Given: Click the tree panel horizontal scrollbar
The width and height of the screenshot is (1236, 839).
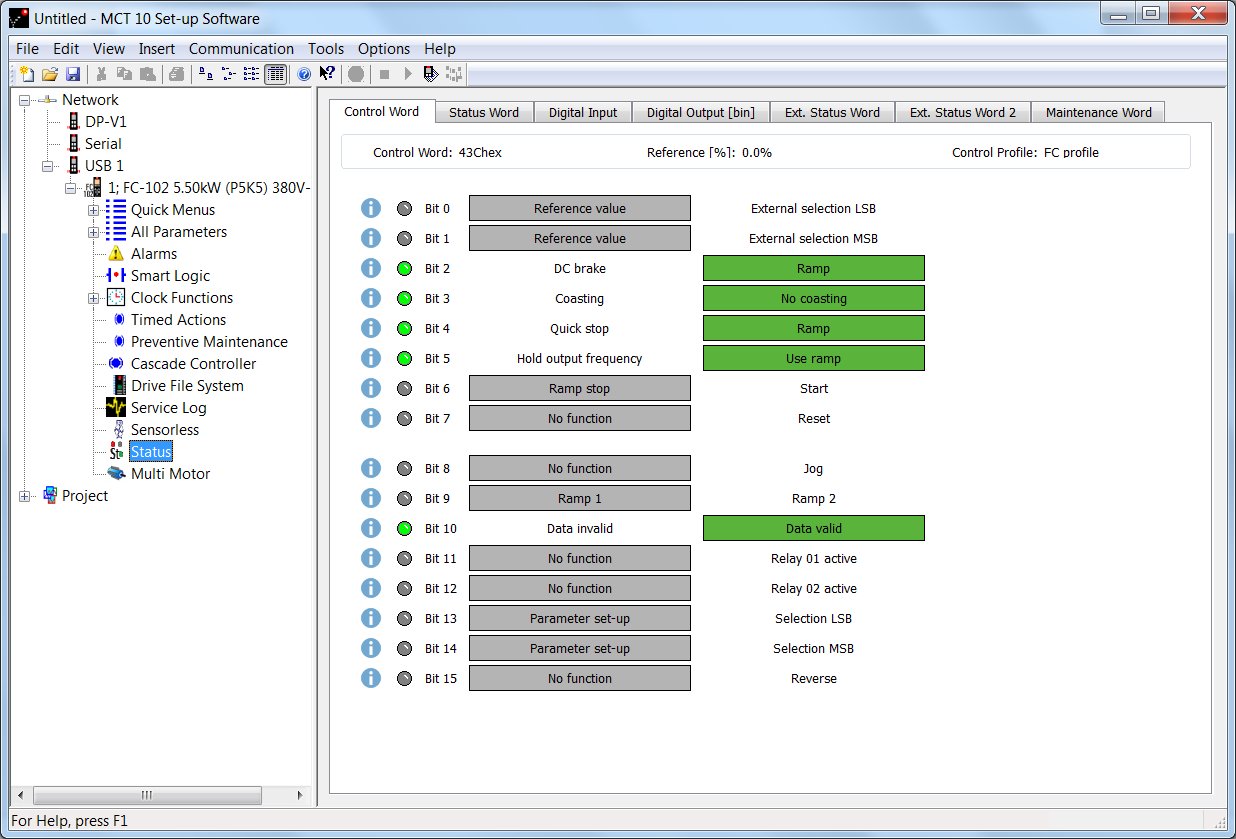Looking at the screenshot, I should (x=146, y=795).
